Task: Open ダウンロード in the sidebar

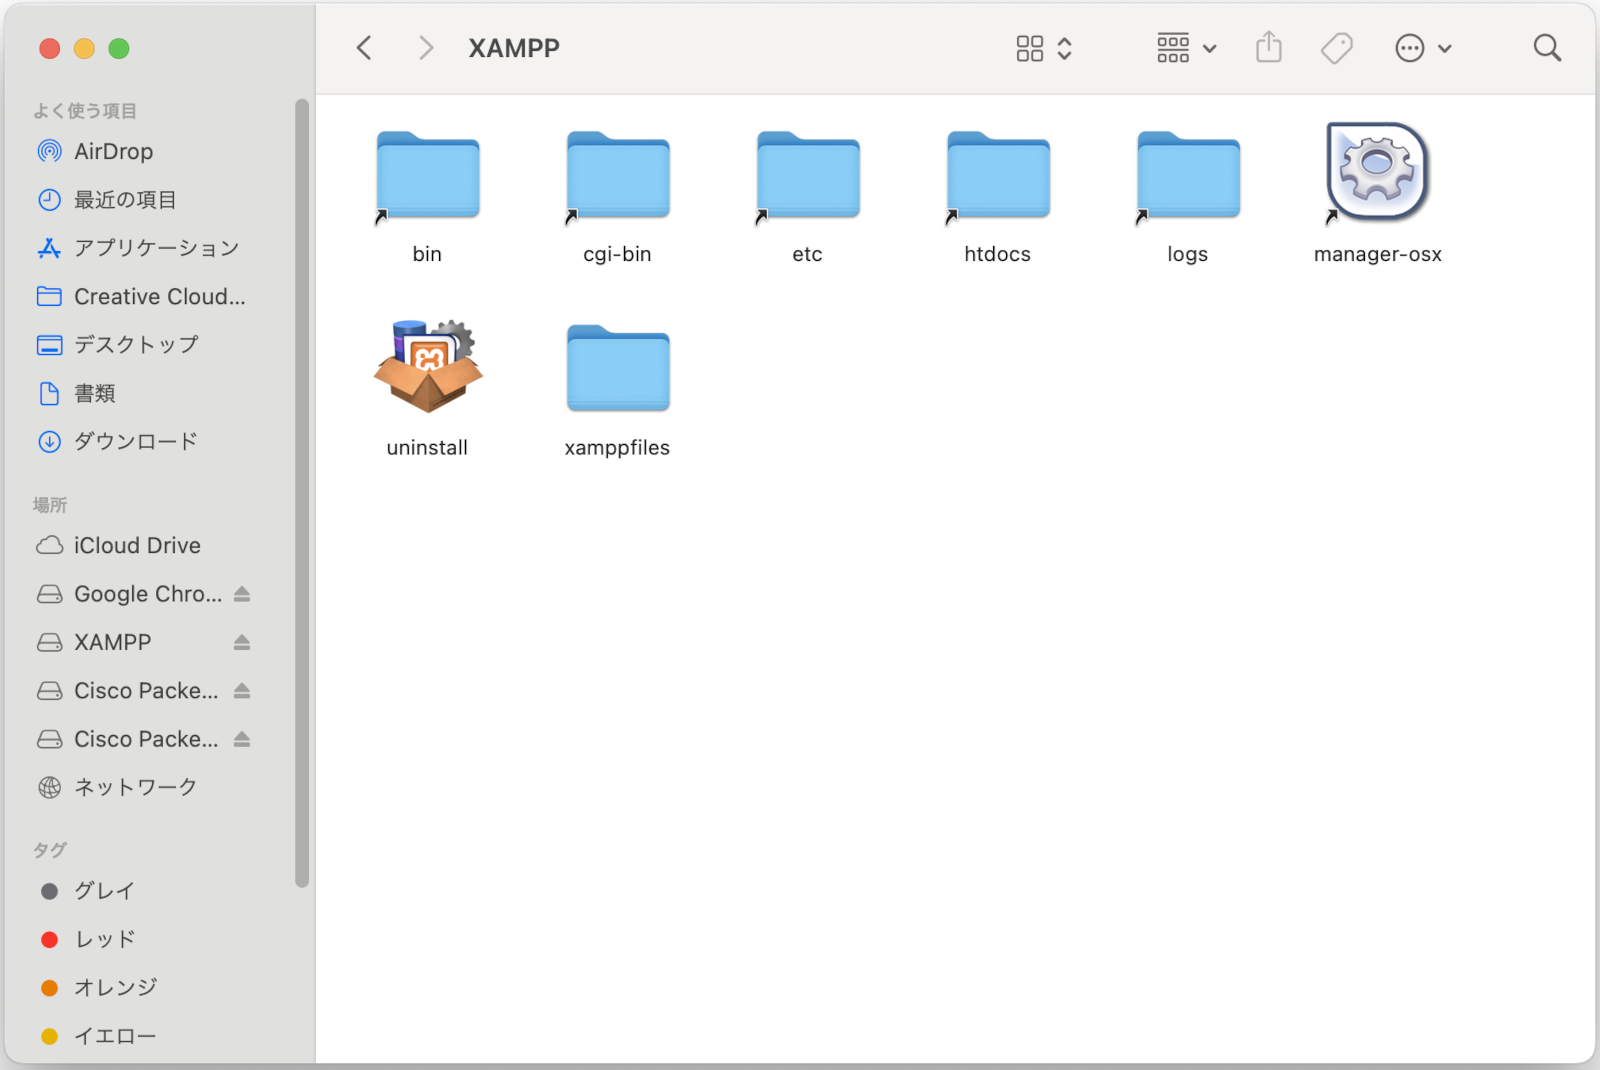Action: click(x=135, y=442)
